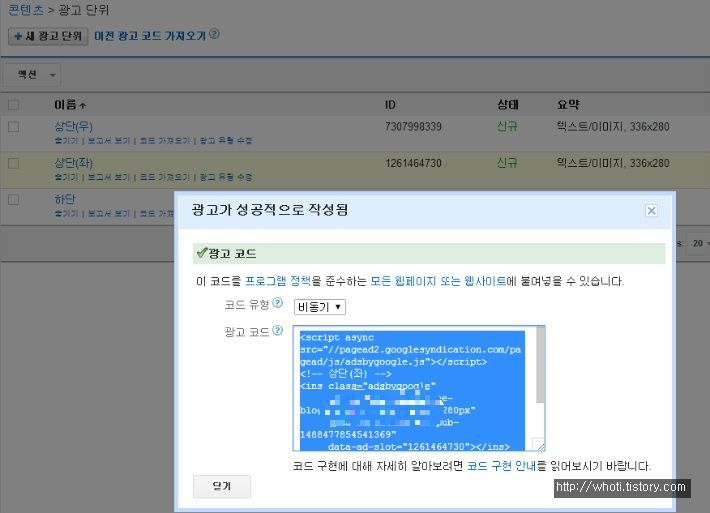Screen dimensions: 710x513
Task: Click 텍스트/이미지, 336x280 summary of 상단(좌)
Action: pos(613,163)
